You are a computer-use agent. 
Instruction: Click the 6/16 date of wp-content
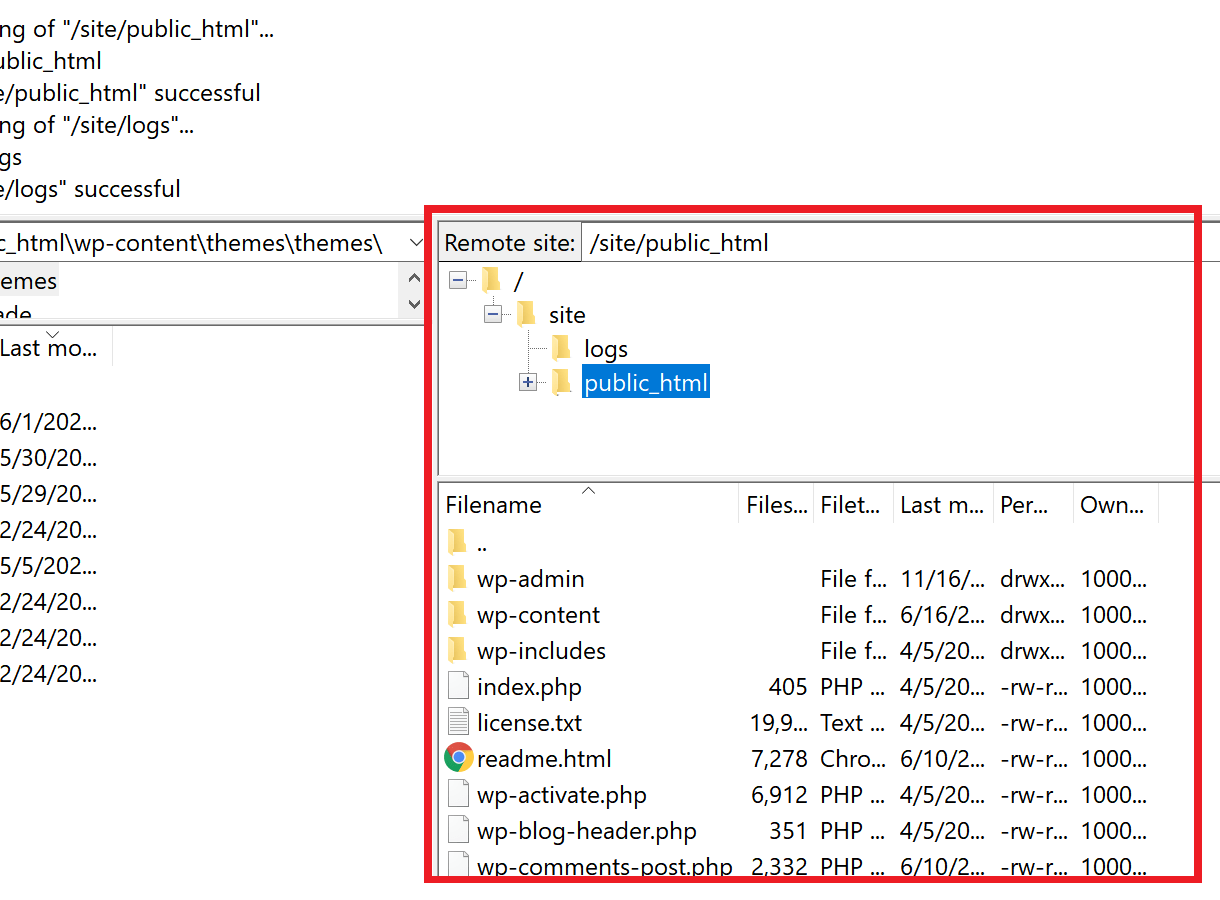[943, 615]
